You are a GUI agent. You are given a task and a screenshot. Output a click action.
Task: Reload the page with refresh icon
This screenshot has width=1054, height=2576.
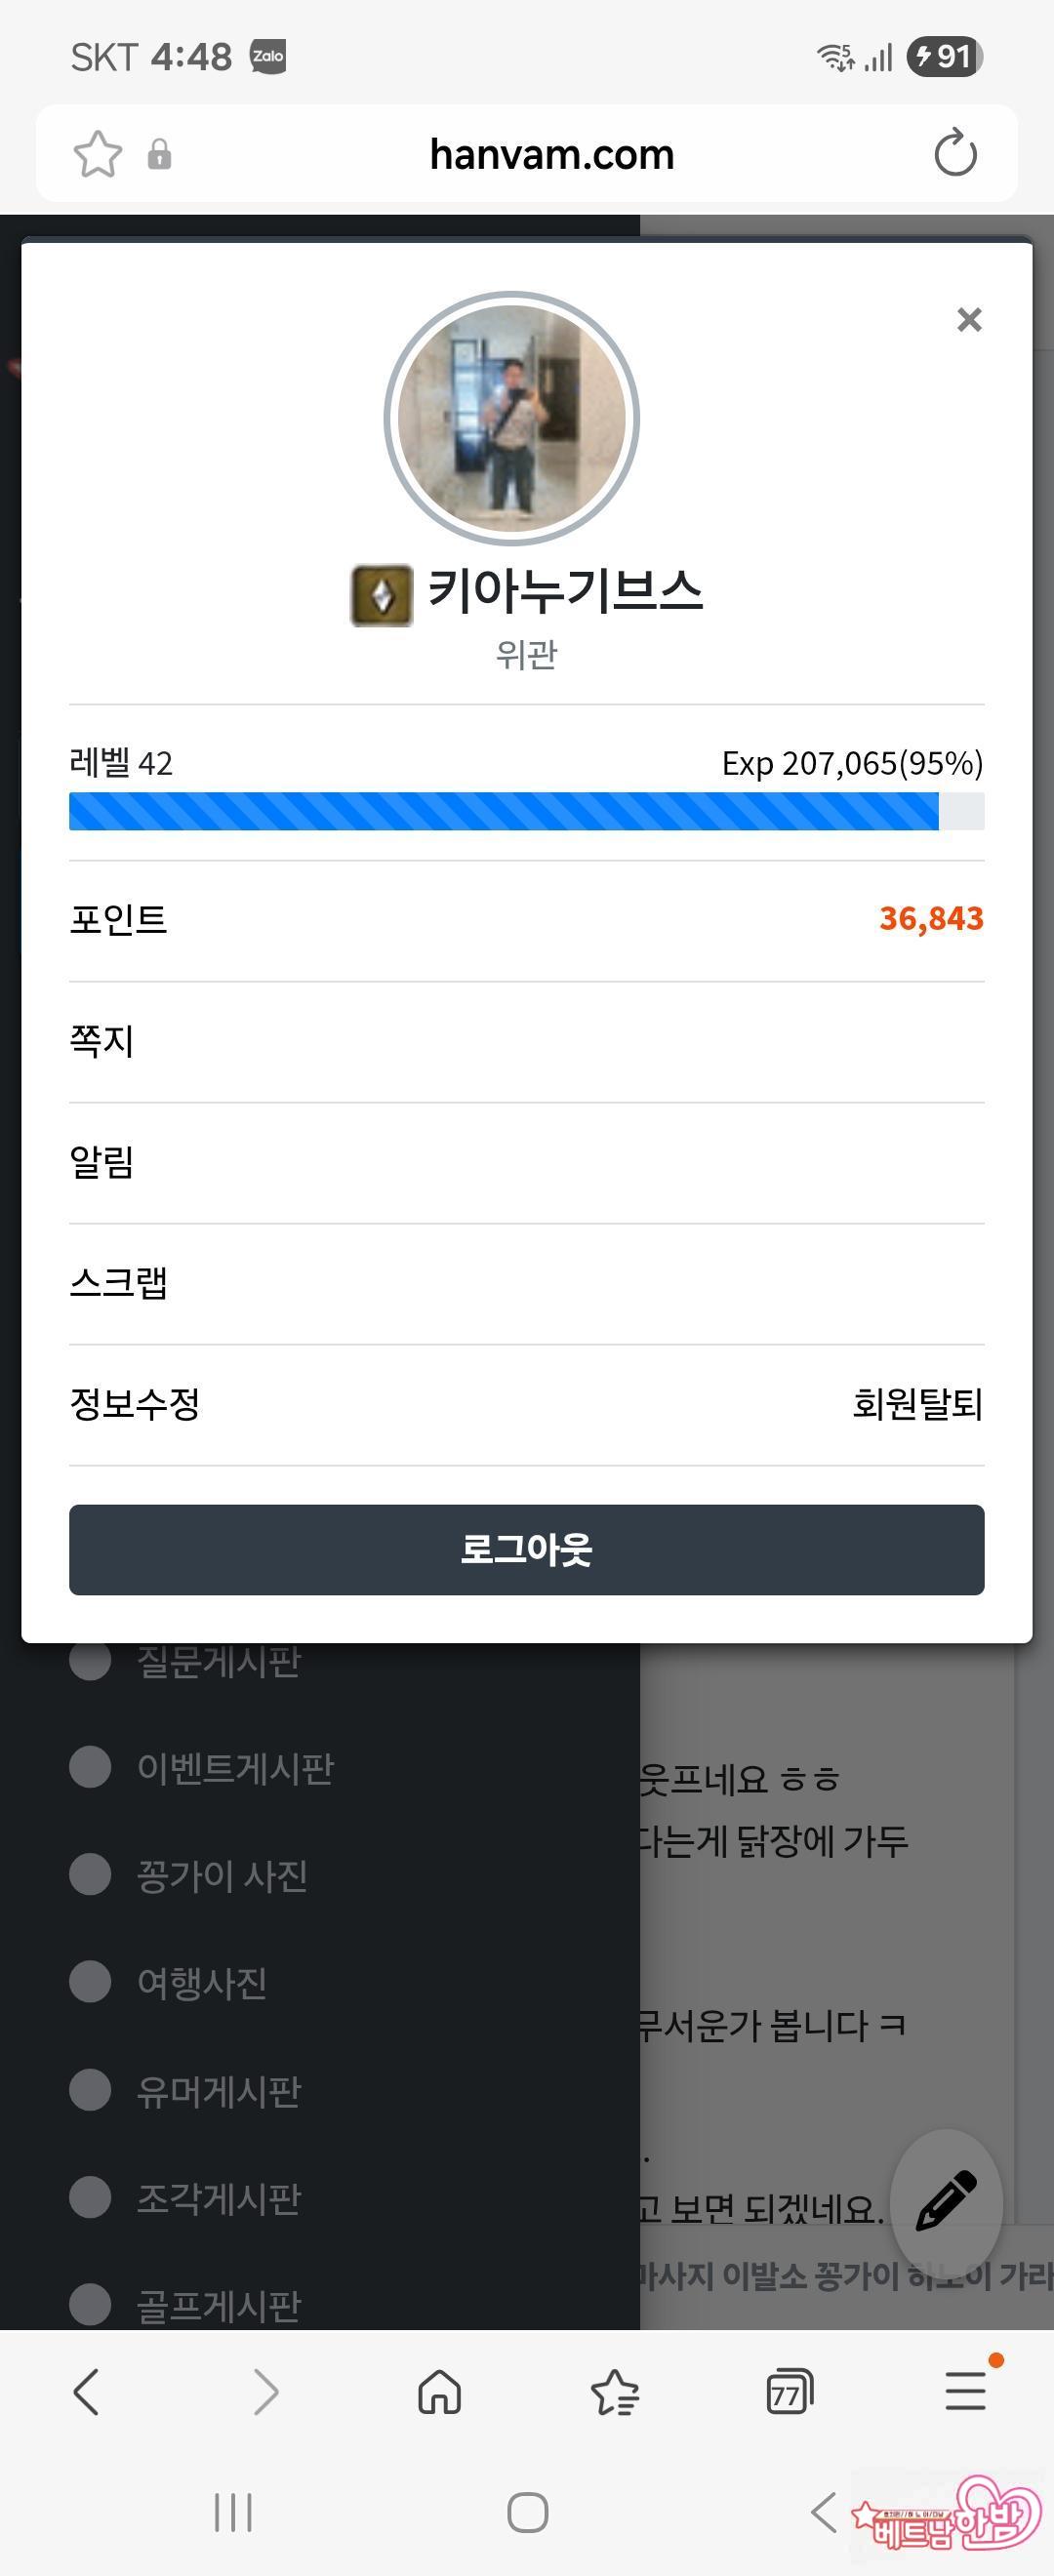[954, 153]
